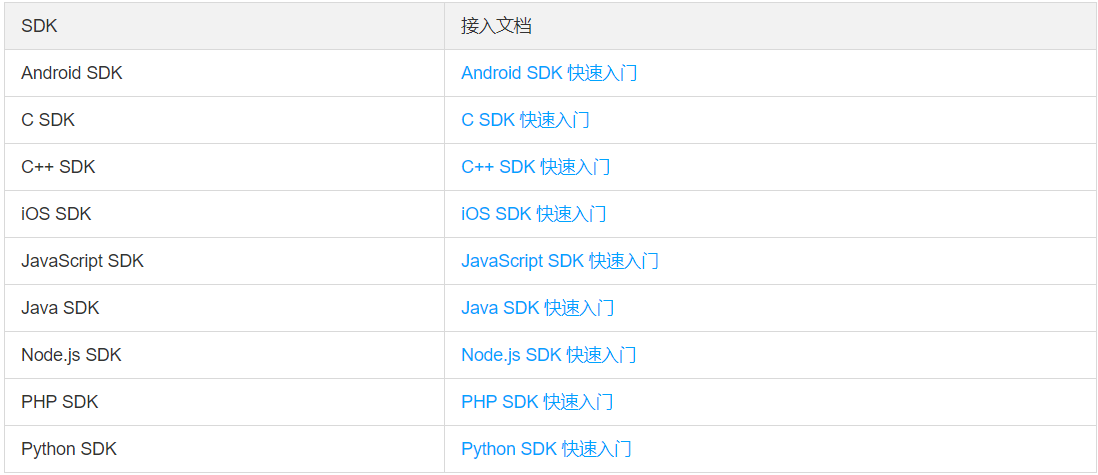The image size is (1098, 475).
Task: Select the JavaScript SDK name cell
Action: (x=82, y=261)
